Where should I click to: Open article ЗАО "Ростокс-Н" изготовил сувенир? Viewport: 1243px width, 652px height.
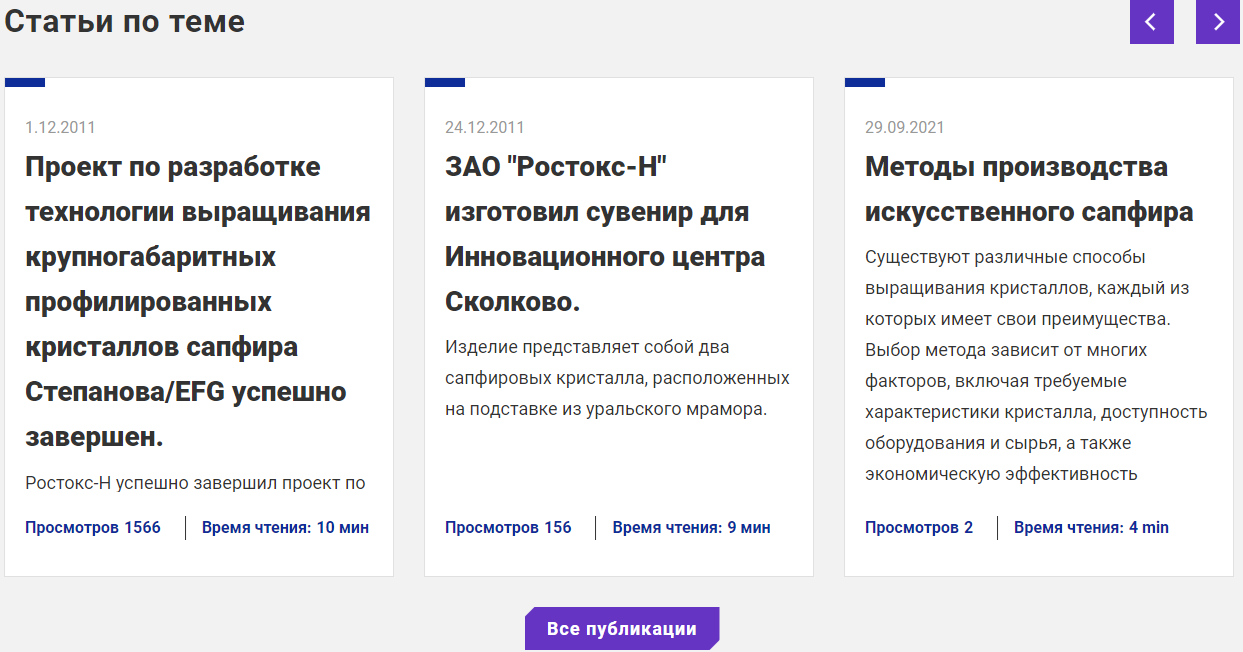605,234
